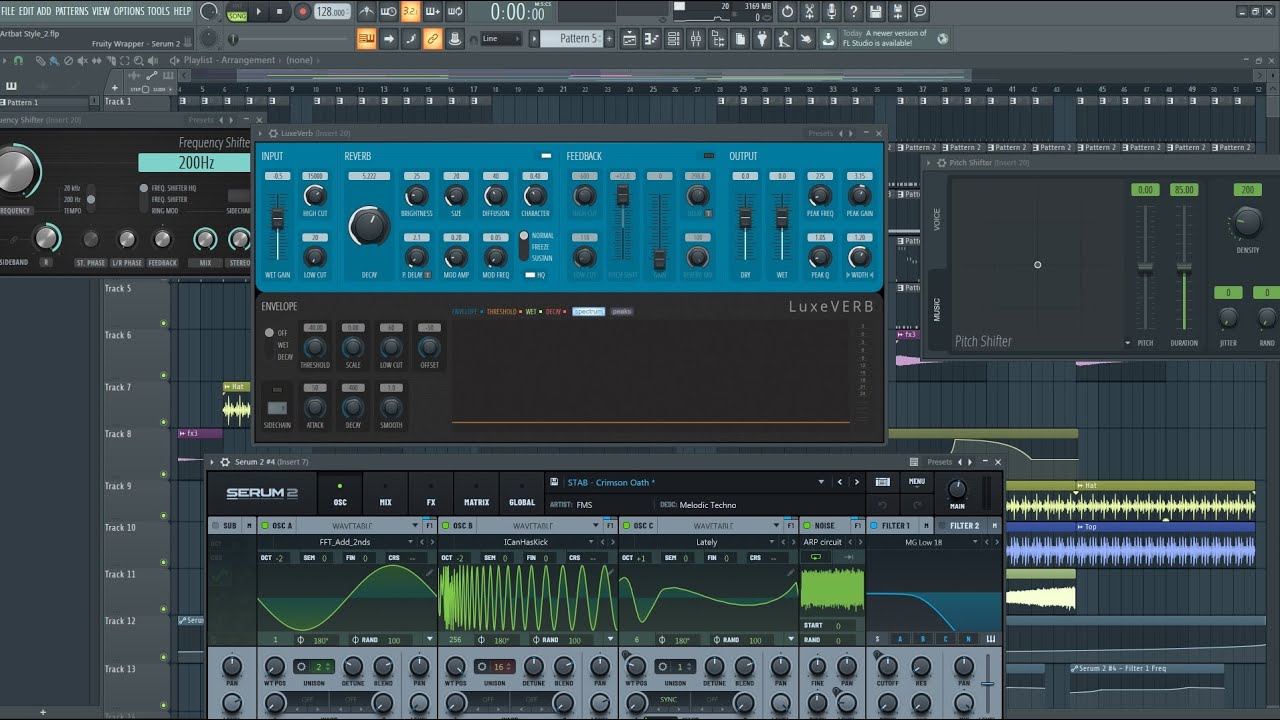
Task: Open the Mixer window from toolbar
Action: pyautogui.click(x=696, y=39)
